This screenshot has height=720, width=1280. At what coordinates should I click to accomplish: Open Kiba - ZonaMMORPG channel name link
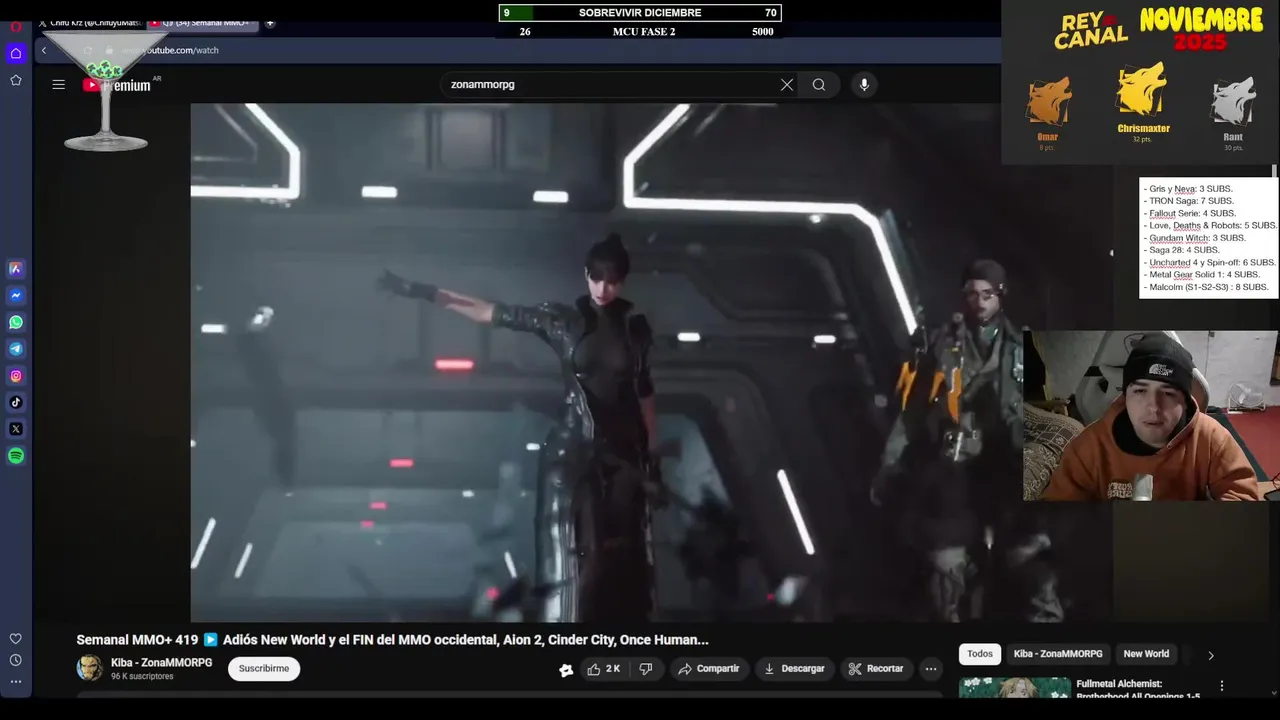coord(161,663)
